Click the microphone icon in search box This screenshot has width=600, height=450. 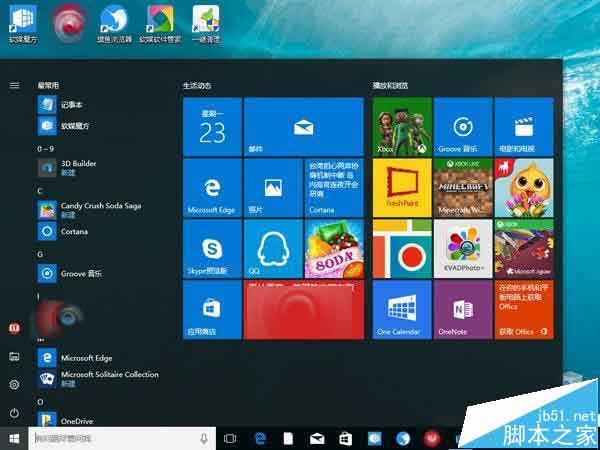(x=204, y=439)
